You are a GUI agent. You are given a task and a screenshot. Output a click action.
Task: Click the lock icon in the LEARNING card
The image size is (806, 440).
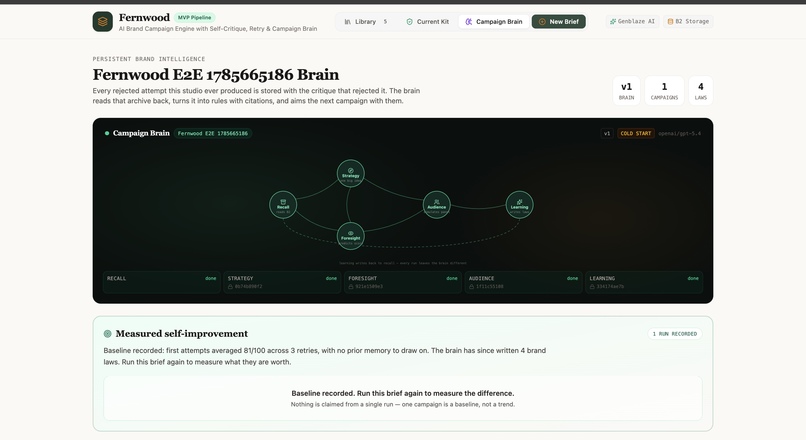[592, 287]
